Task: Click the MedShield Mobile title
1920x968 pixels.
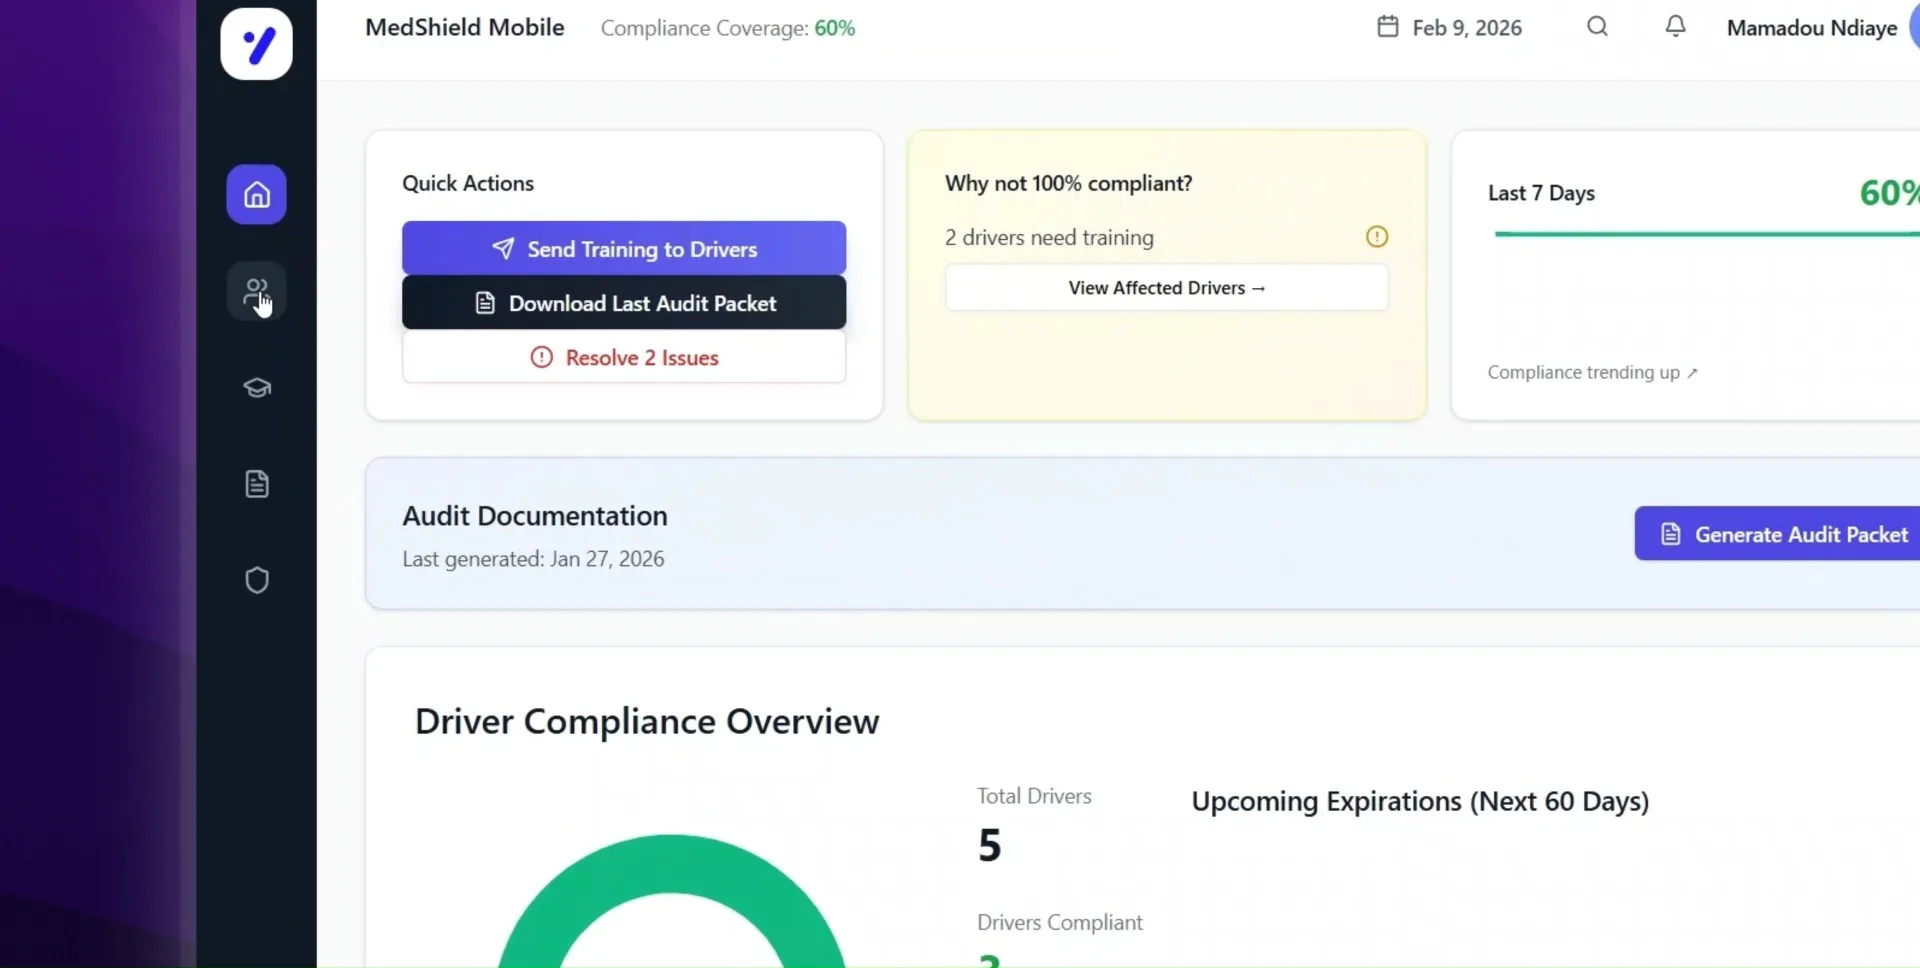Action: (465, 27)
